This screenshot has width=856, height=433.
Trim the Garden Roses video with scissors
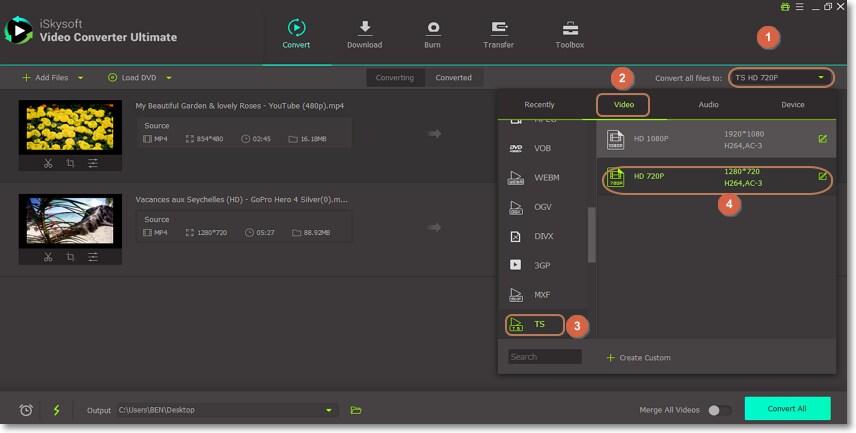click(48, 163)
